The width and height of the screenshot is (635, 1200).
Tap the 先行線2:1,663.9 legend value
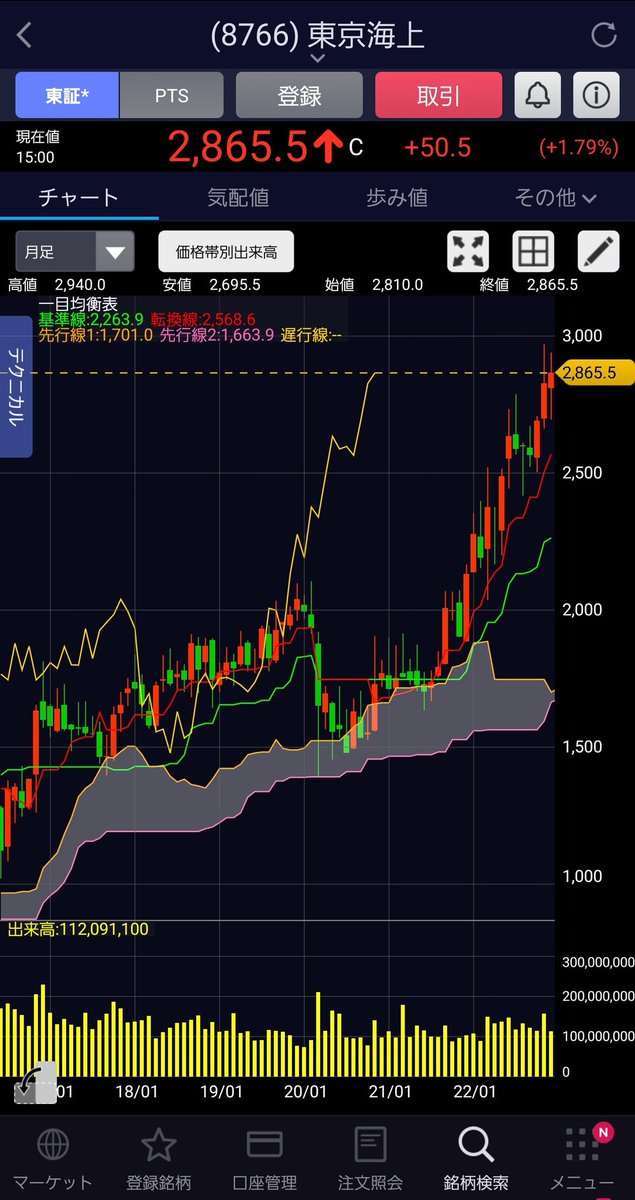[x=217, y=335]
